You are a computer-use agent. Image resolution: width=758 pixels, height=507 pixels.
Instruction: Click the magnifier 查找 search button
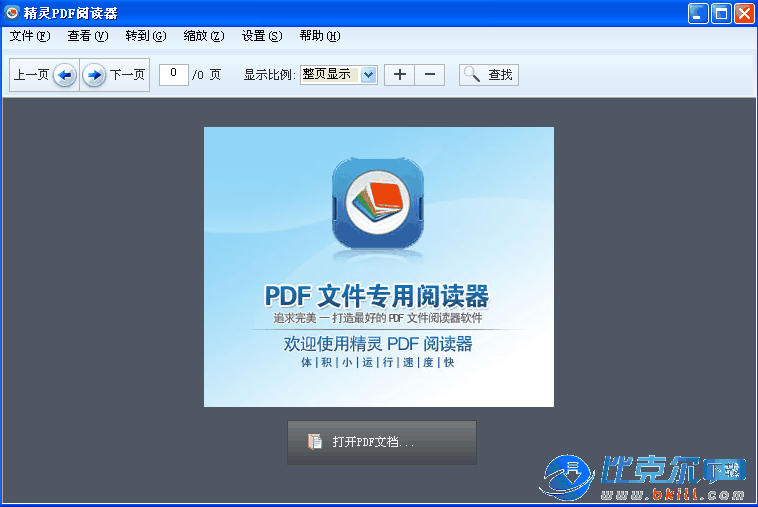click(489, 75)
